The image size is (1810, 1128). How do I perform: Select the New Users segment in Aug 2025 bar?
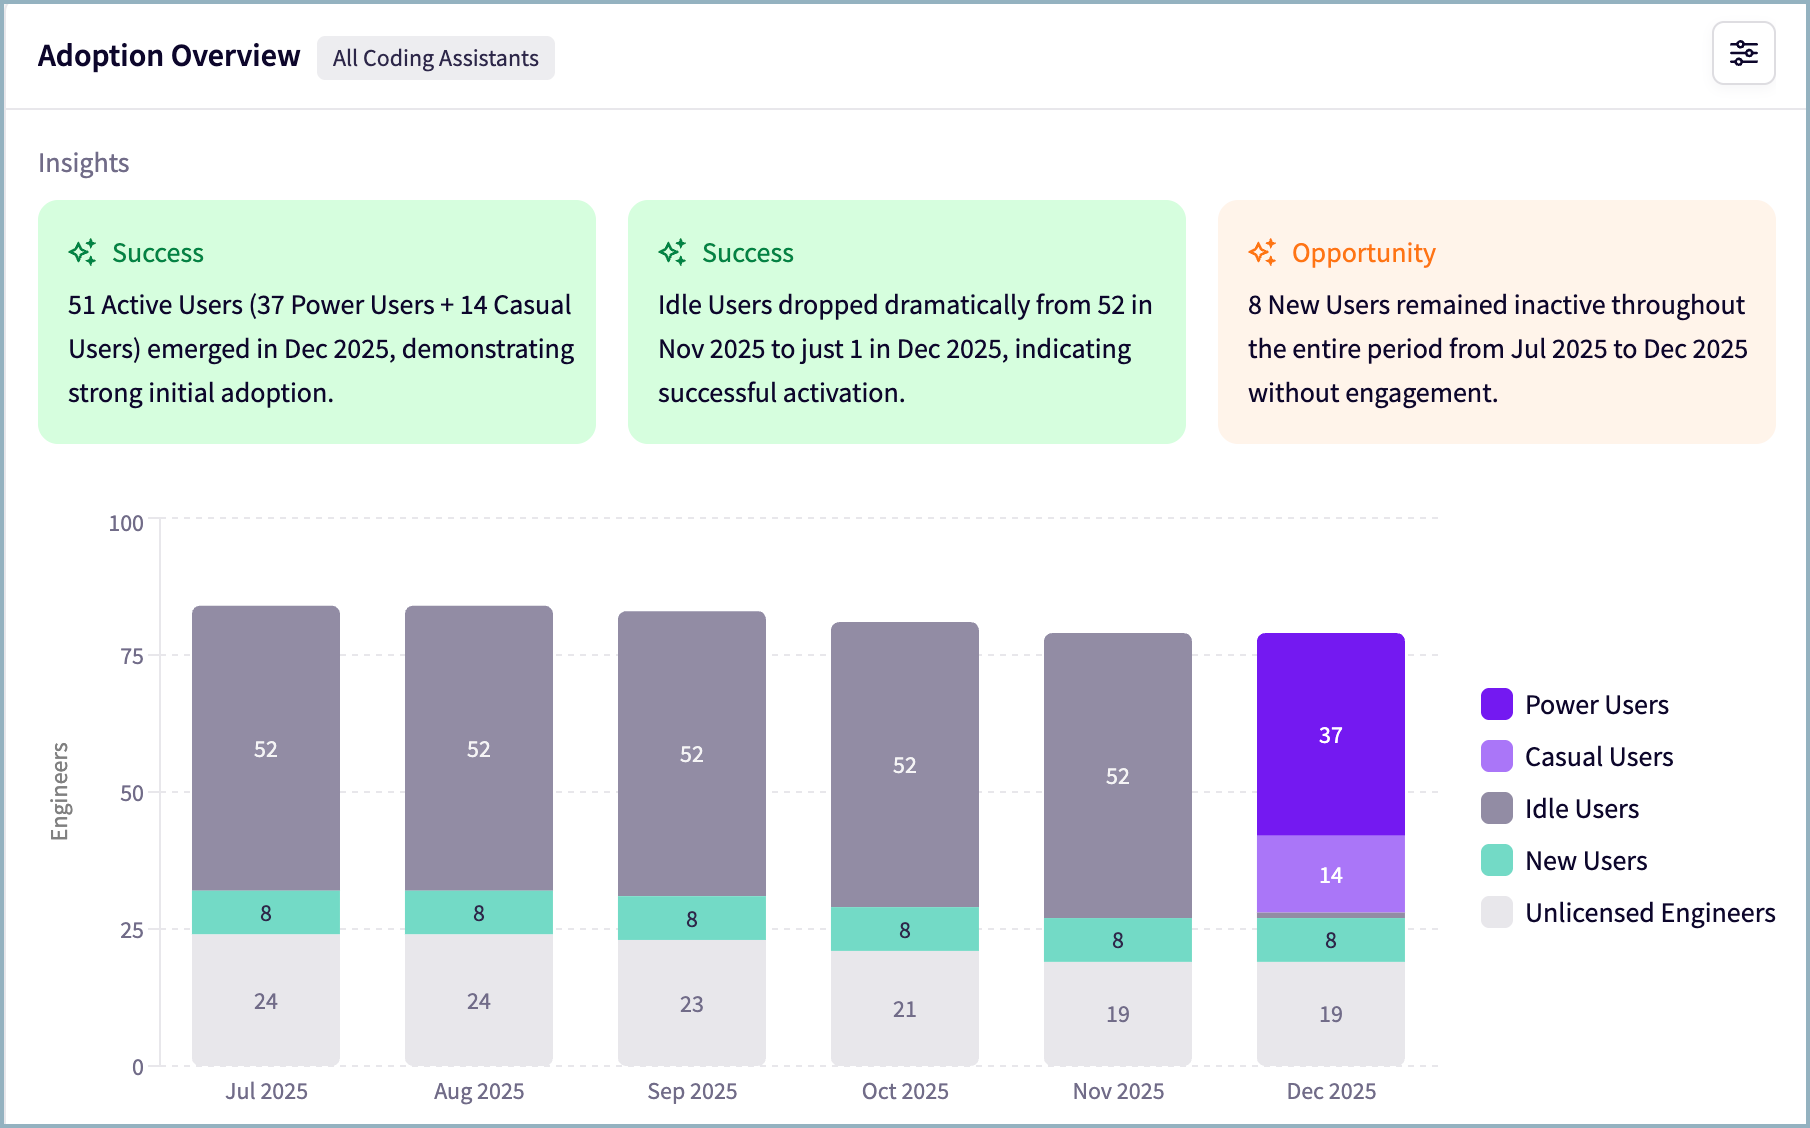tap(478, 912)
